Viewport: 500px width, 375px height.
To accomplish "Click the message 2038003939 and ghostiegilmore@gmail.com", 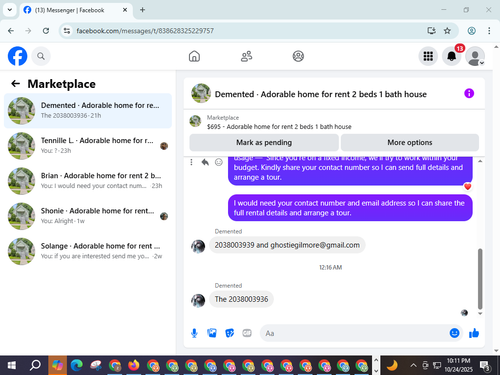I will click(287, 245).
